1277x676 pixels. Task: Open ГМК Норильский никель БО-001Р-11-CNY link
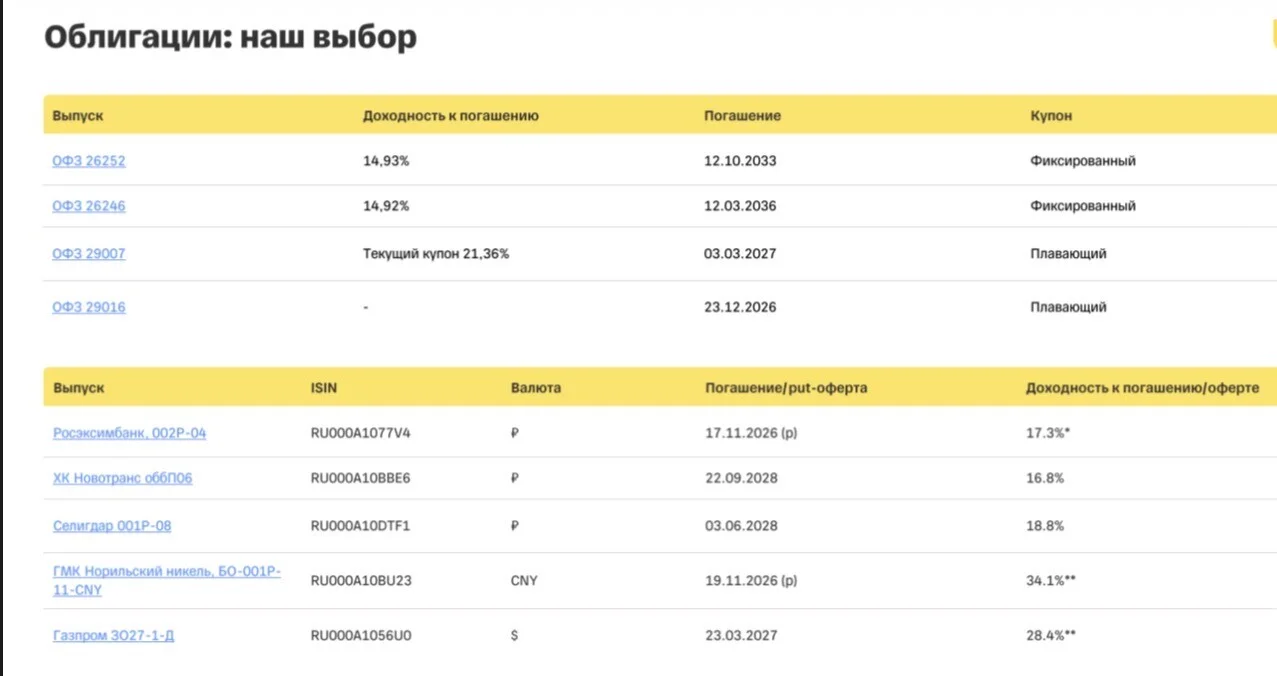167,581
